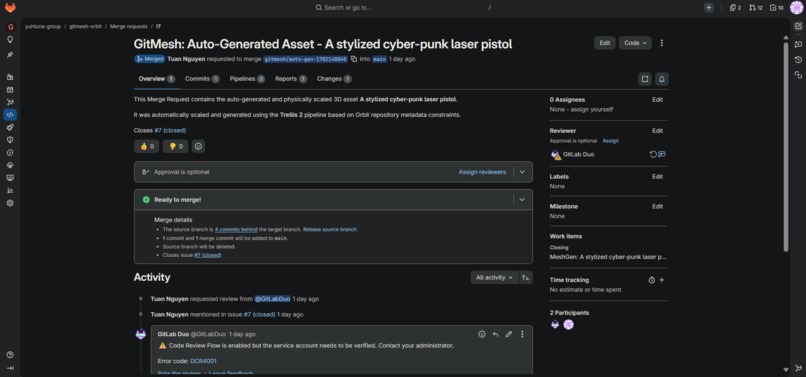
Task: Expand the approval section chevron
Action: [522, 172]
